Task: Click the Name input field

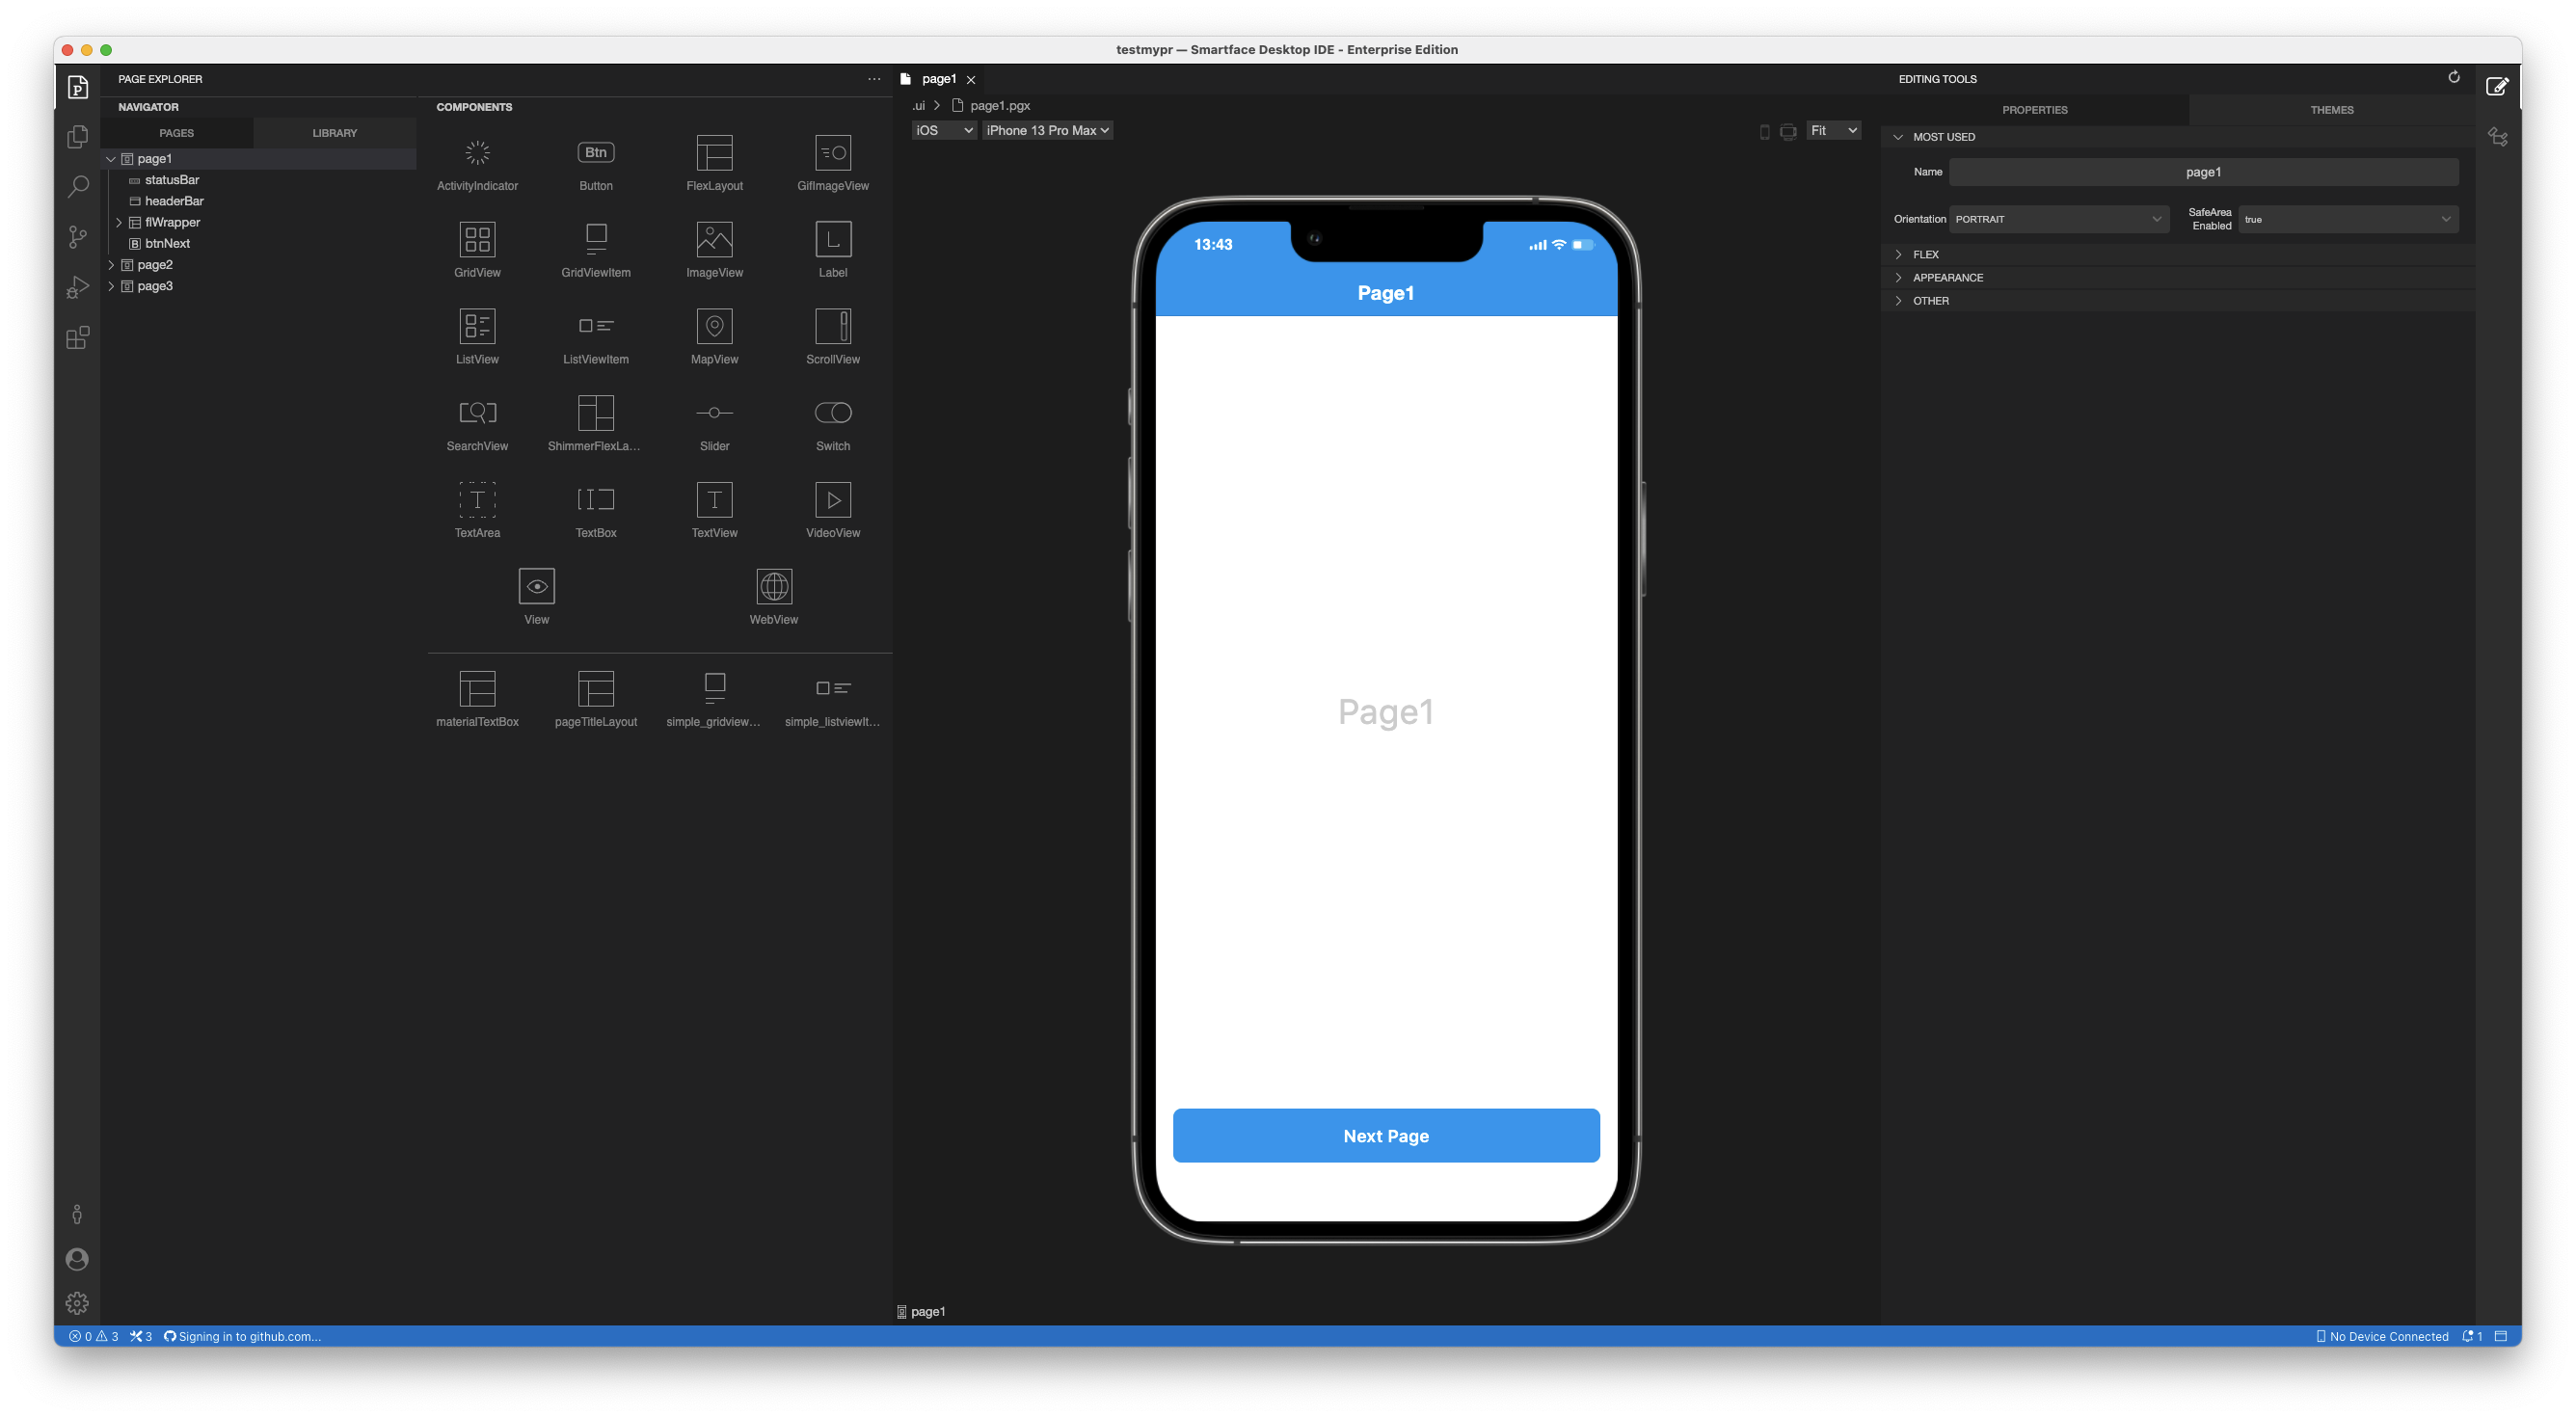Action: click(2203, 172)
